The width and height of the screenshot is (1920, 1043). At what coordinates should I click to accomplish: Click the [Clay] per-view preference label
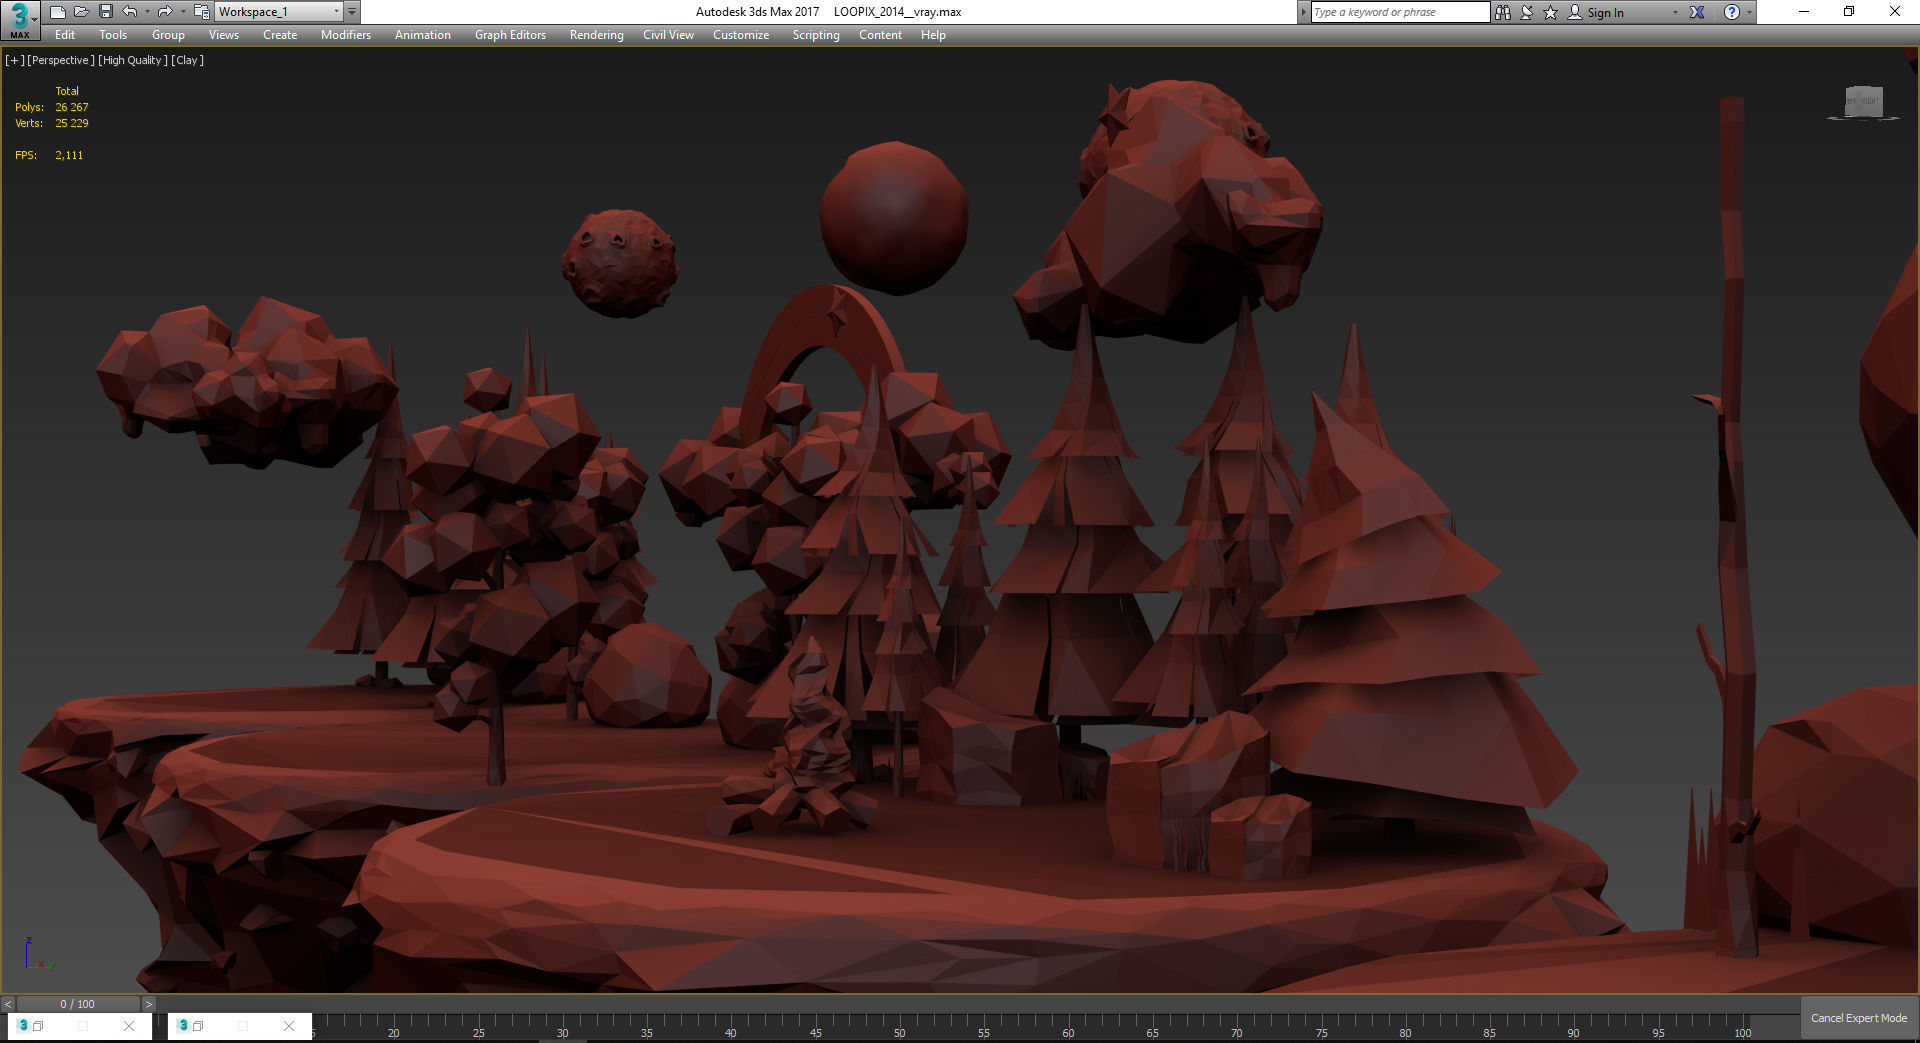click(x=187, y=60)
